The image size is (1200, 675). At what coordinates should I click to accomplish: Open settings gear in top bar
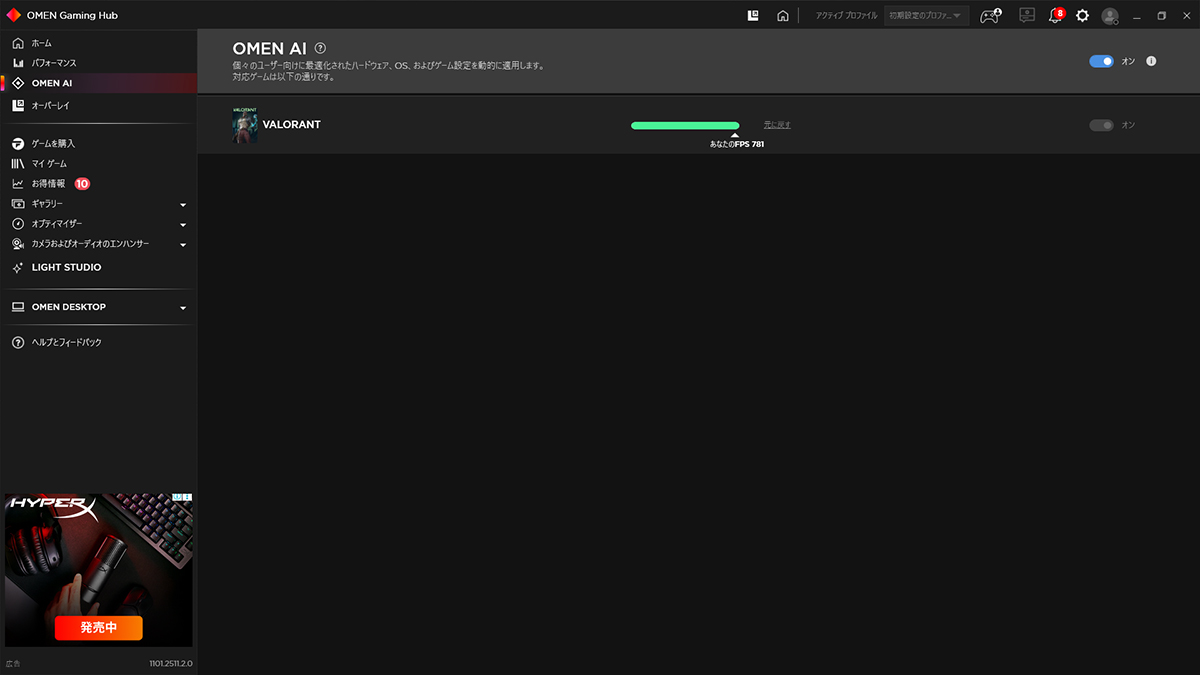click(1082, 16)
